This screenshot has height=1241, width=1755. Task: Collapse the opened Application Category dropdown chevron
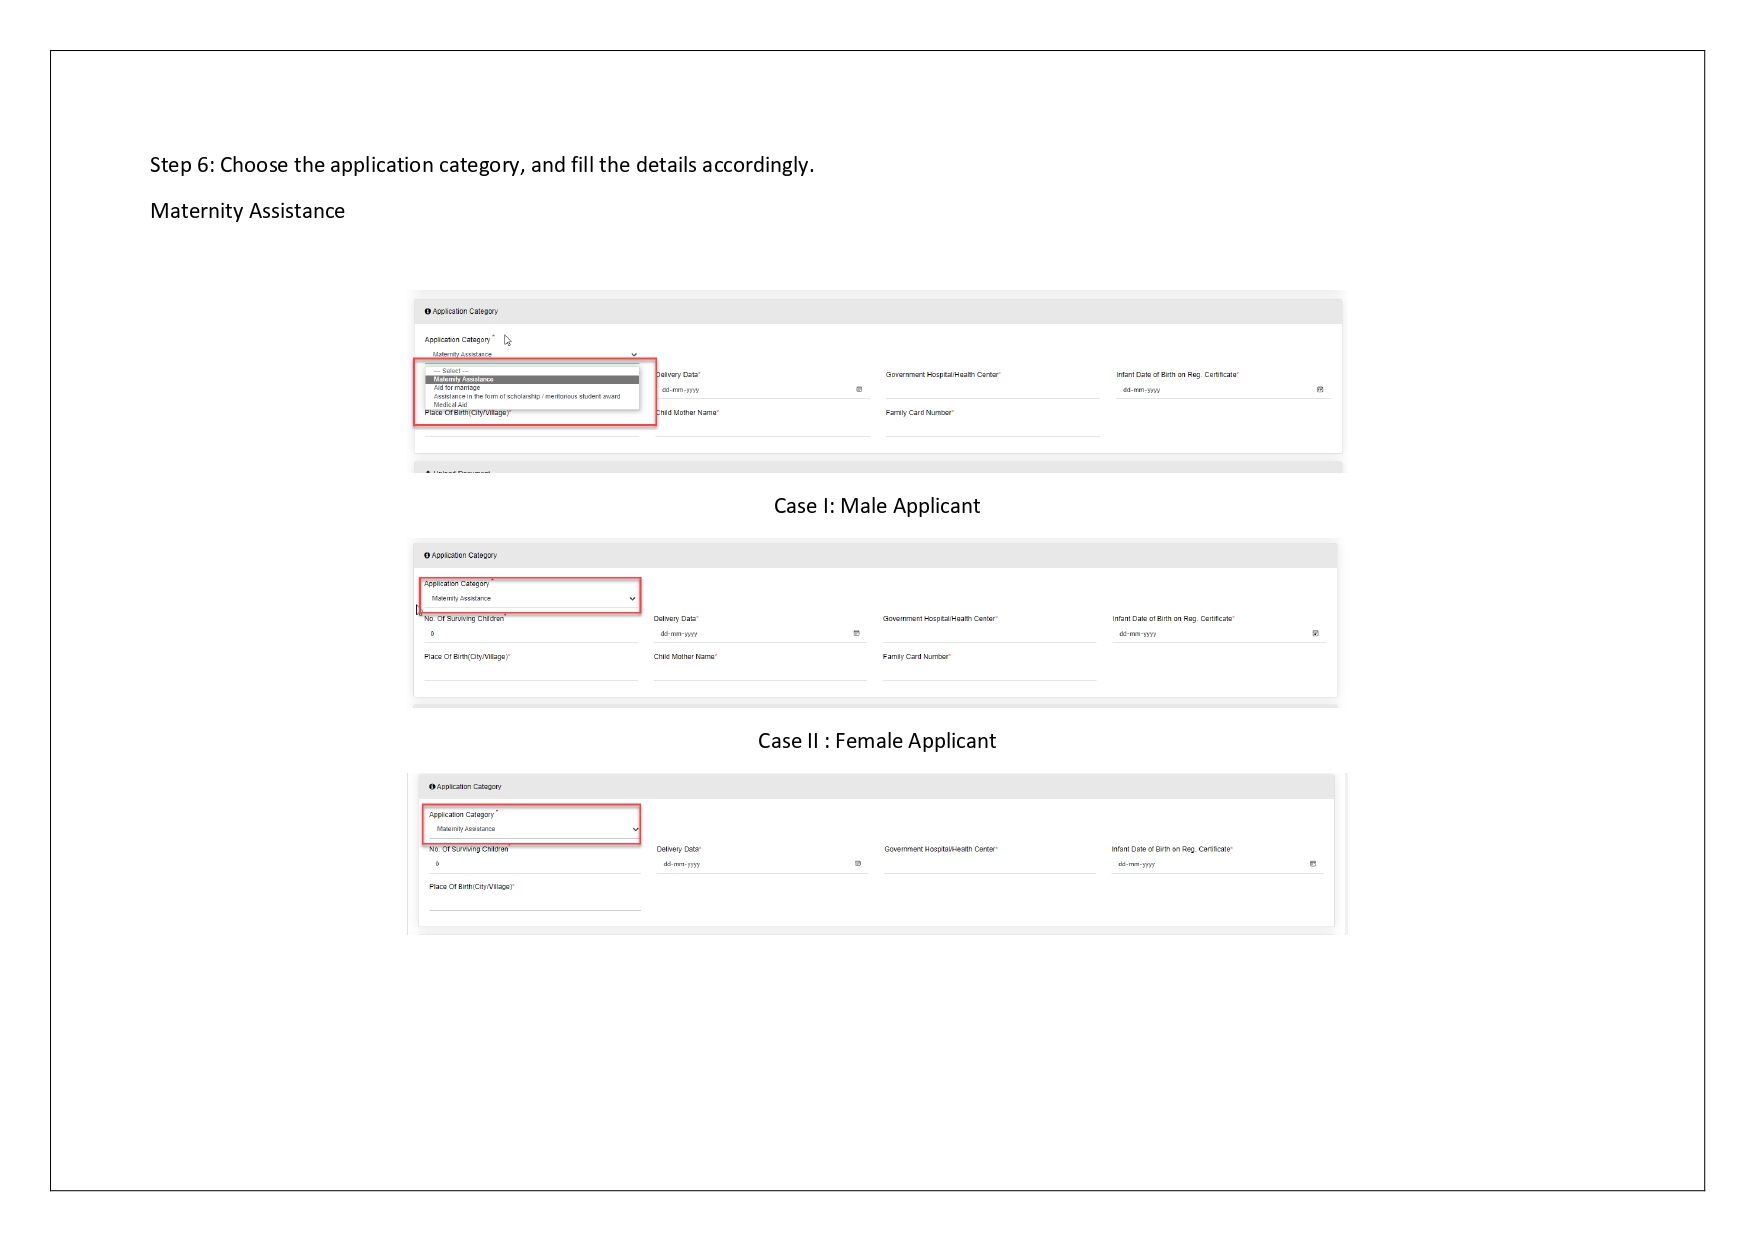point(634,354)
